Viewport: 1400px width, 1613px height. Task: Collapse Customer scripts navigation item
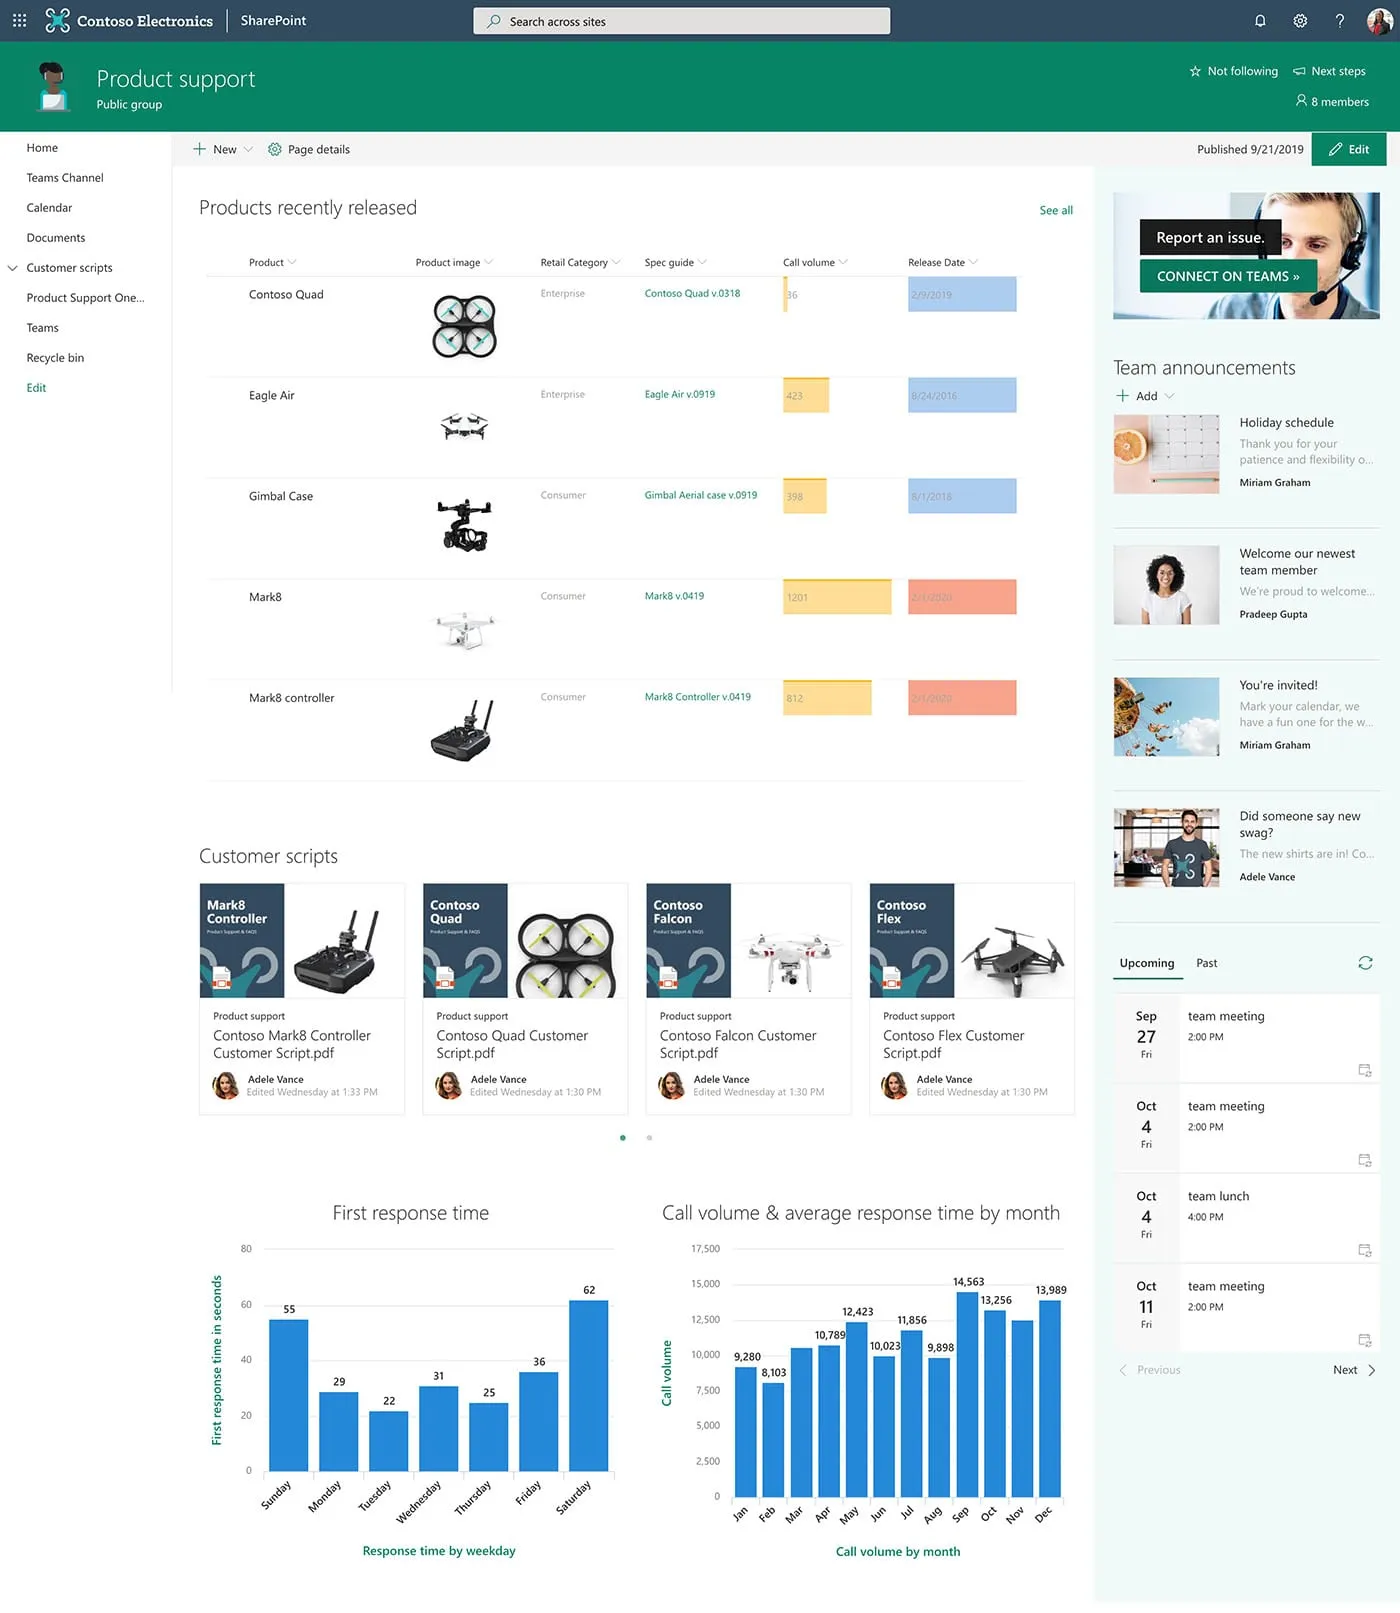(13, 268)
